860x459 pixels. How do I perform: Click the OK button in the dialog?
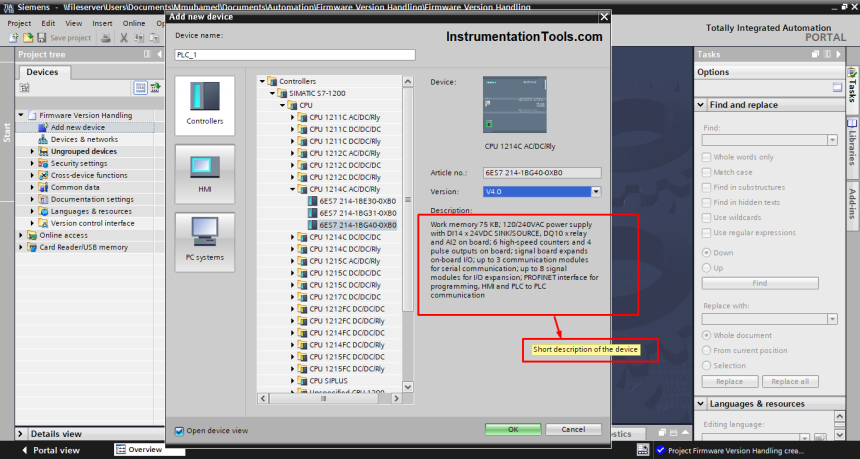[513, 429]
